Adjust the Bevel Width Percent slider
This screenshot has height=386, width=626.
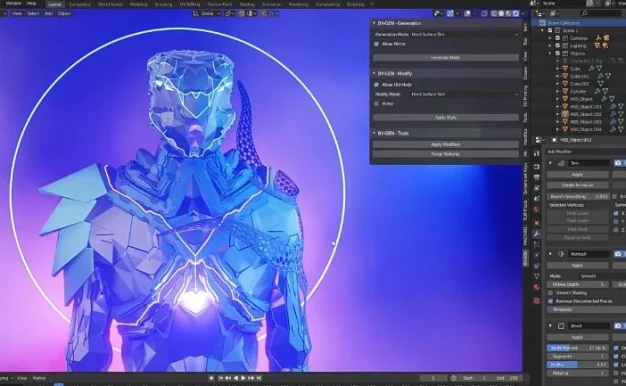(x=577, y=348)
